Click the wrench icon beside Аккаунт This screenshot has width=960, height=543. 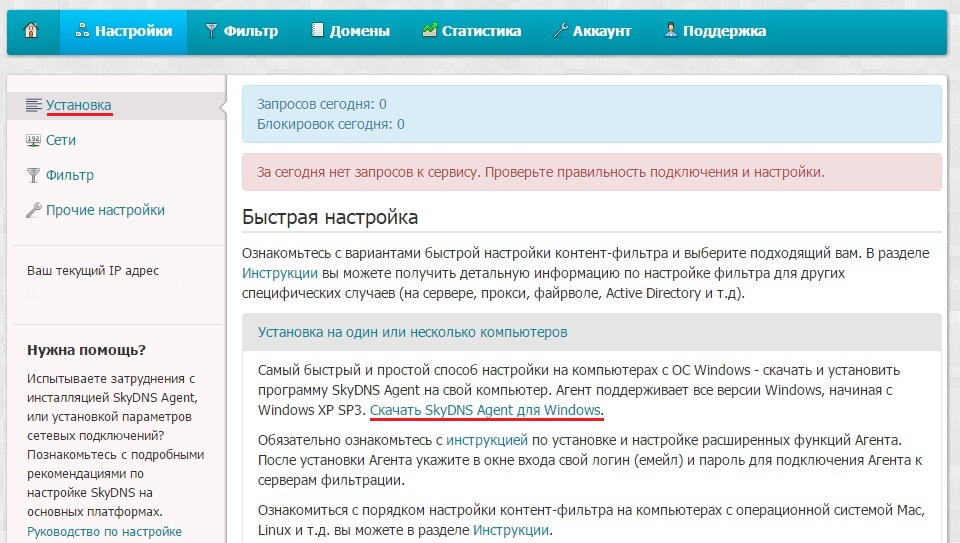coord(560,31)
